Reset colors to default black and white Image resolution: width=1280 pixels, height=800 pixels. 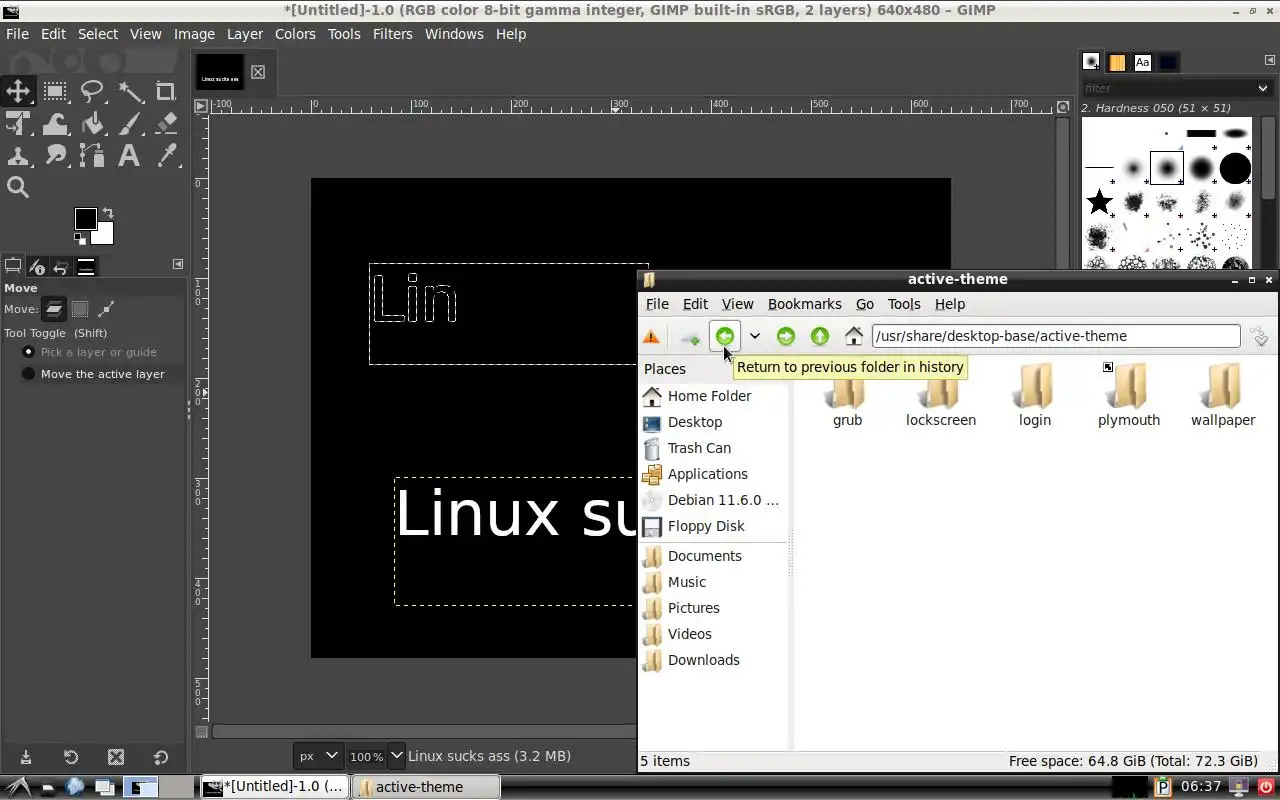click(x=79, y=239)
